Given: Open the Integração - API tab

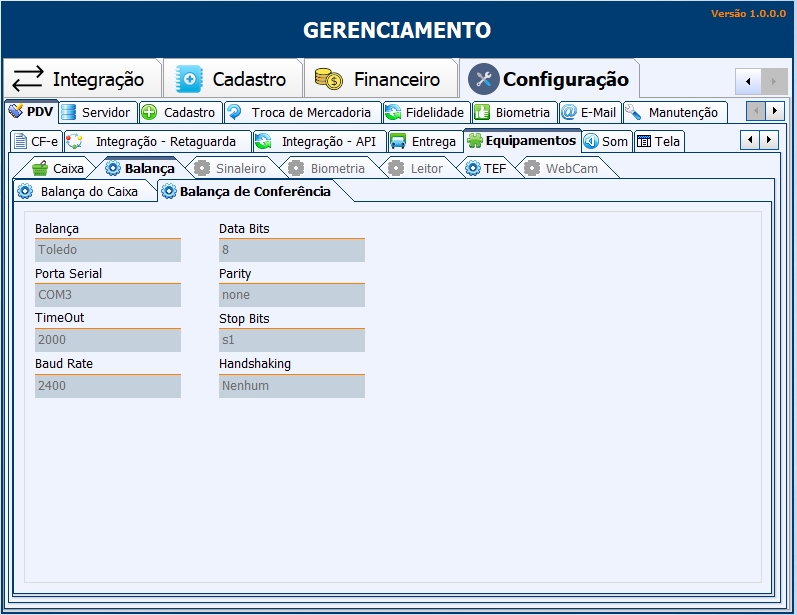Looking at the screenshot, I should coord(318,141).
